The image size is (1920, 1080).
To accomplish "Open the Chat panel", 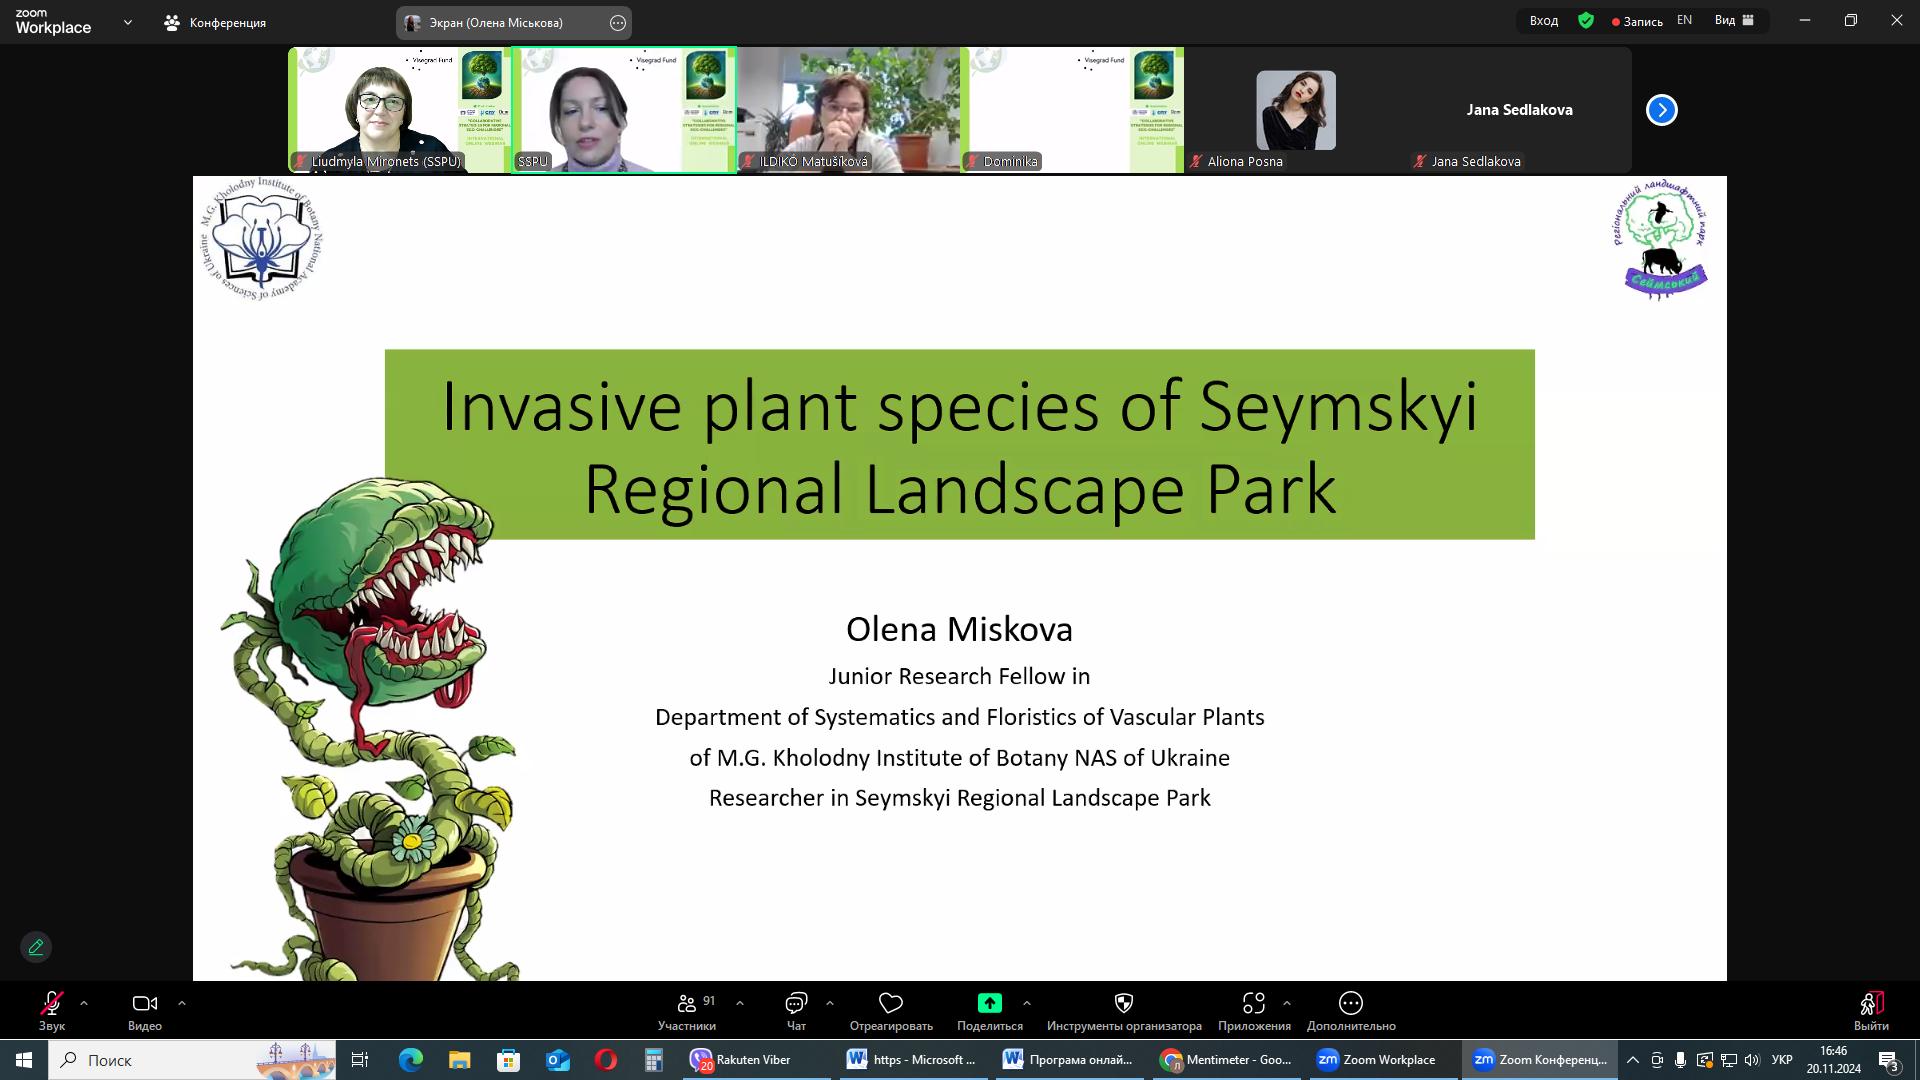I will (796, 1004).
